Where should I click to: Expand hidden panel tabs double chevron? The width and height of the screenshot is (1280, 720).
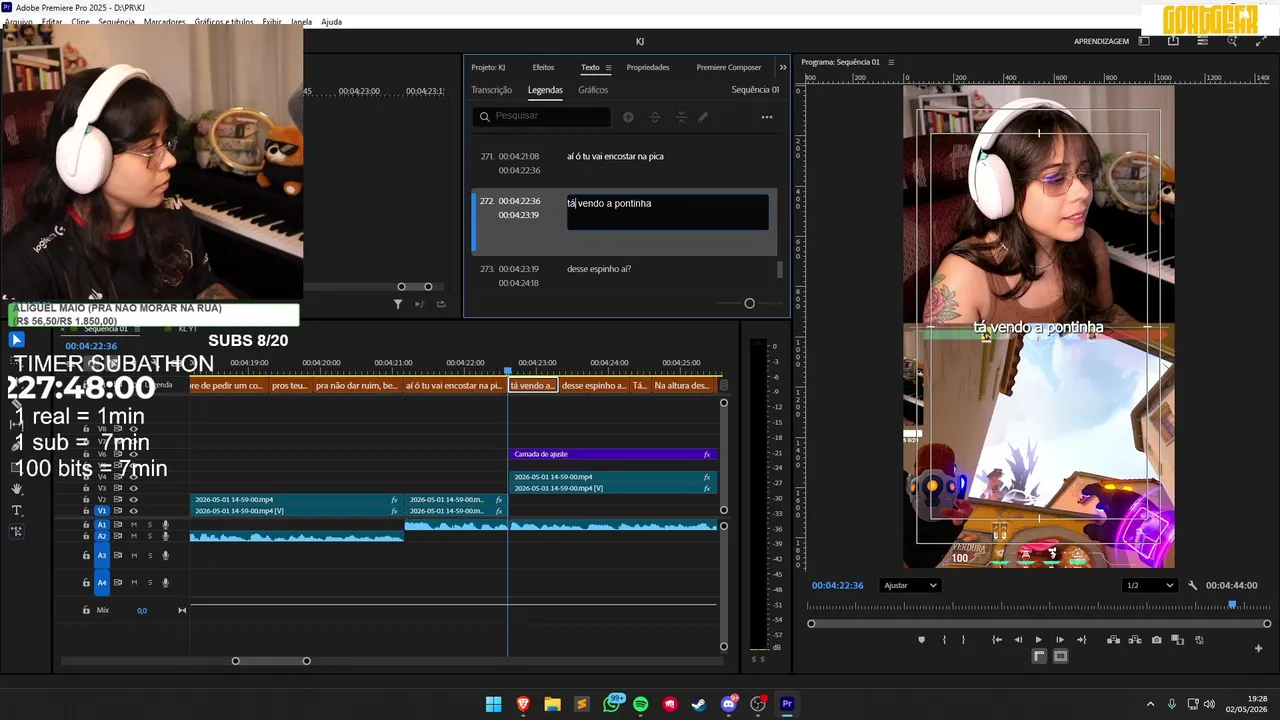point(782,67)
